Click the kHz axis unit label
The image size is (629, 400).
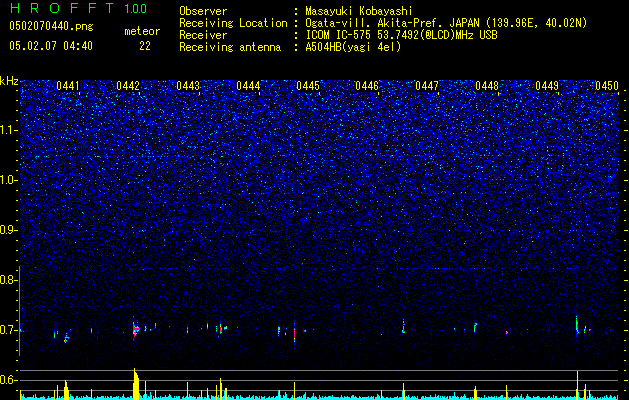click(x=9, y=81)
